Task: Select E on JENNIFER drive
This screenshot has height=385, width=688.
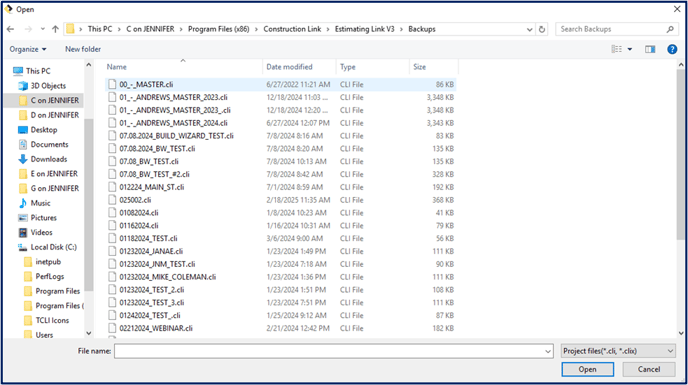Action: click(54, 174)
